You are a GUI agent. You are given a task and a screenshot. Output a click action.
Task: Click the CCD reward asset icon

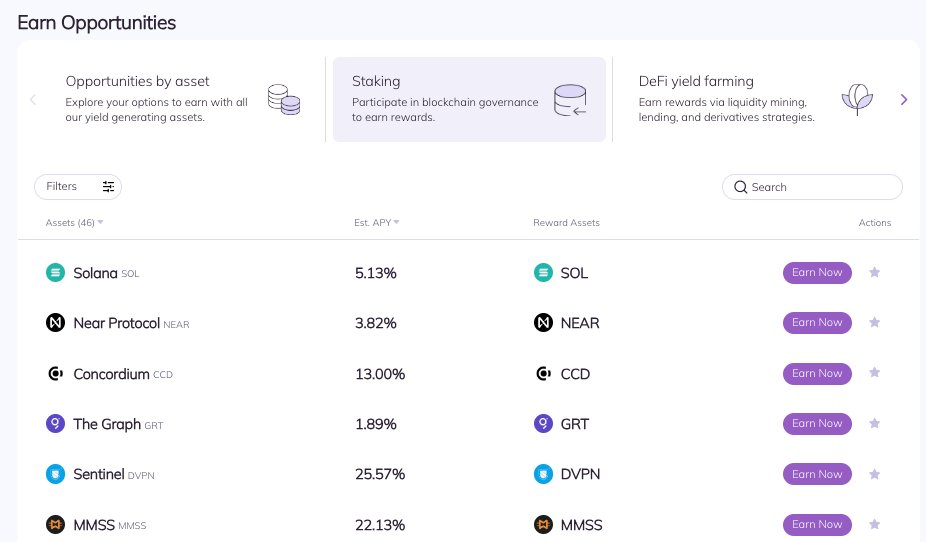[x=543, y=374]
